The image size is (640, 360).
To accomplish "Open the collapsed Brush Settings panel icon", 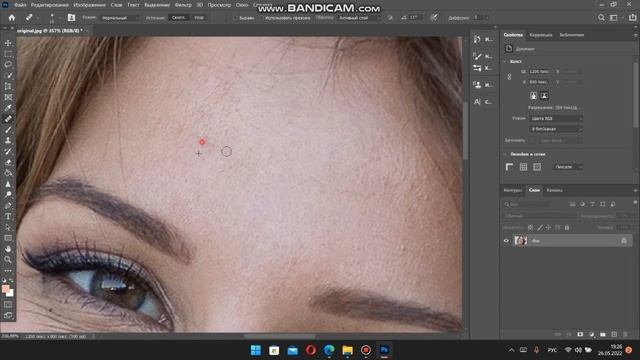I will [477, 56].
